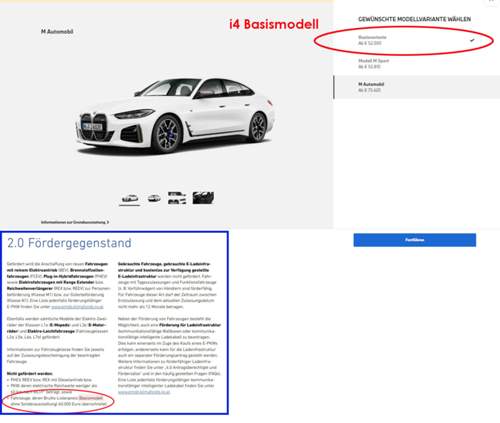Viewport: 500px width, 423px height.
Task: Click the M Automobil title above car
Action: click(57, 32)
